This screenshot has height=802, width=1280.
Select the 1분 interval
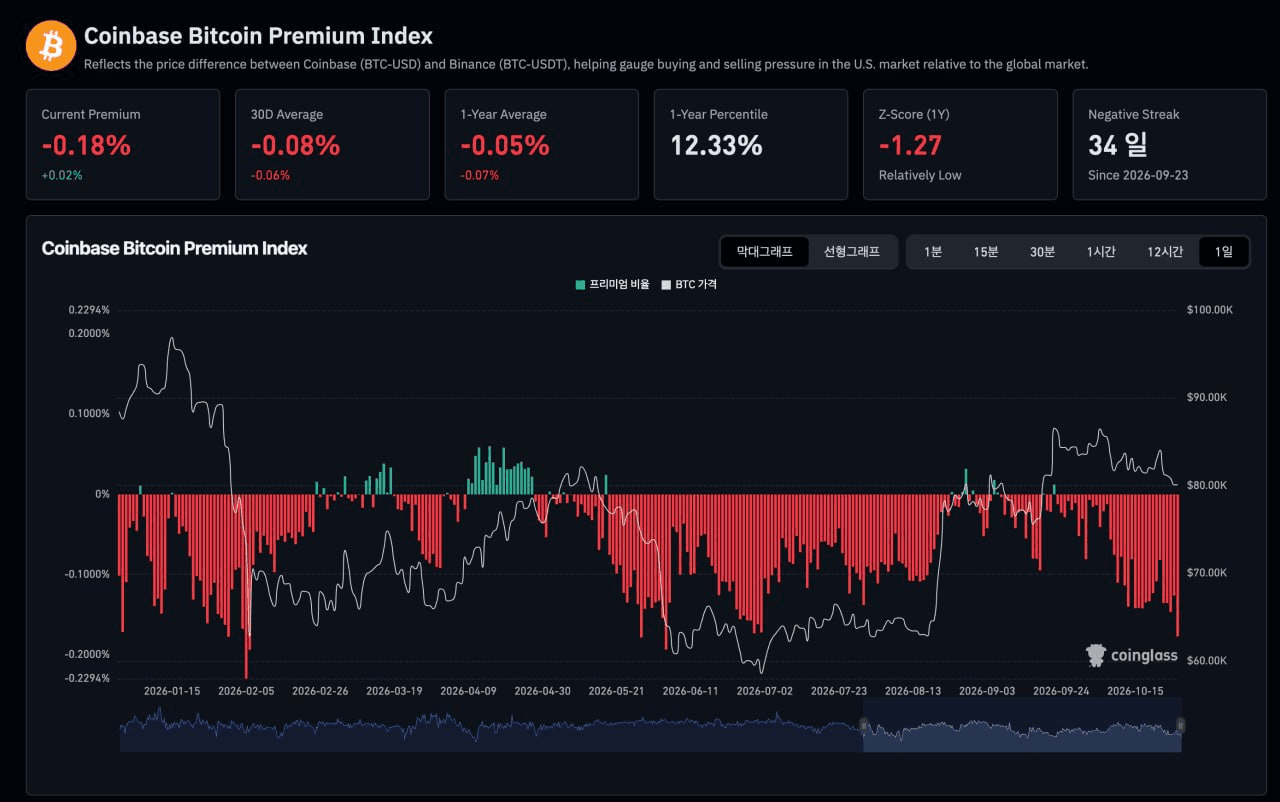[932, 252]
